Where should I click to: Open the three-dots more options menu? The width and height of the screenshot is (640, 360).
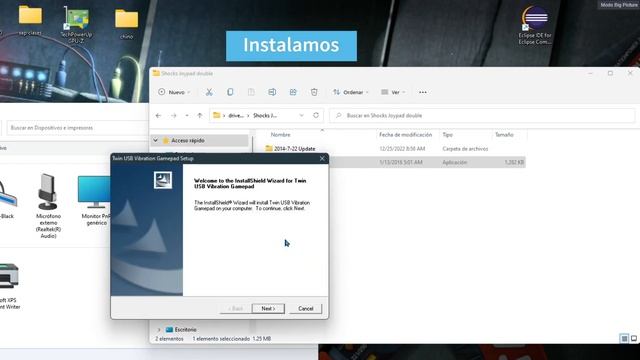coord(422,92)
